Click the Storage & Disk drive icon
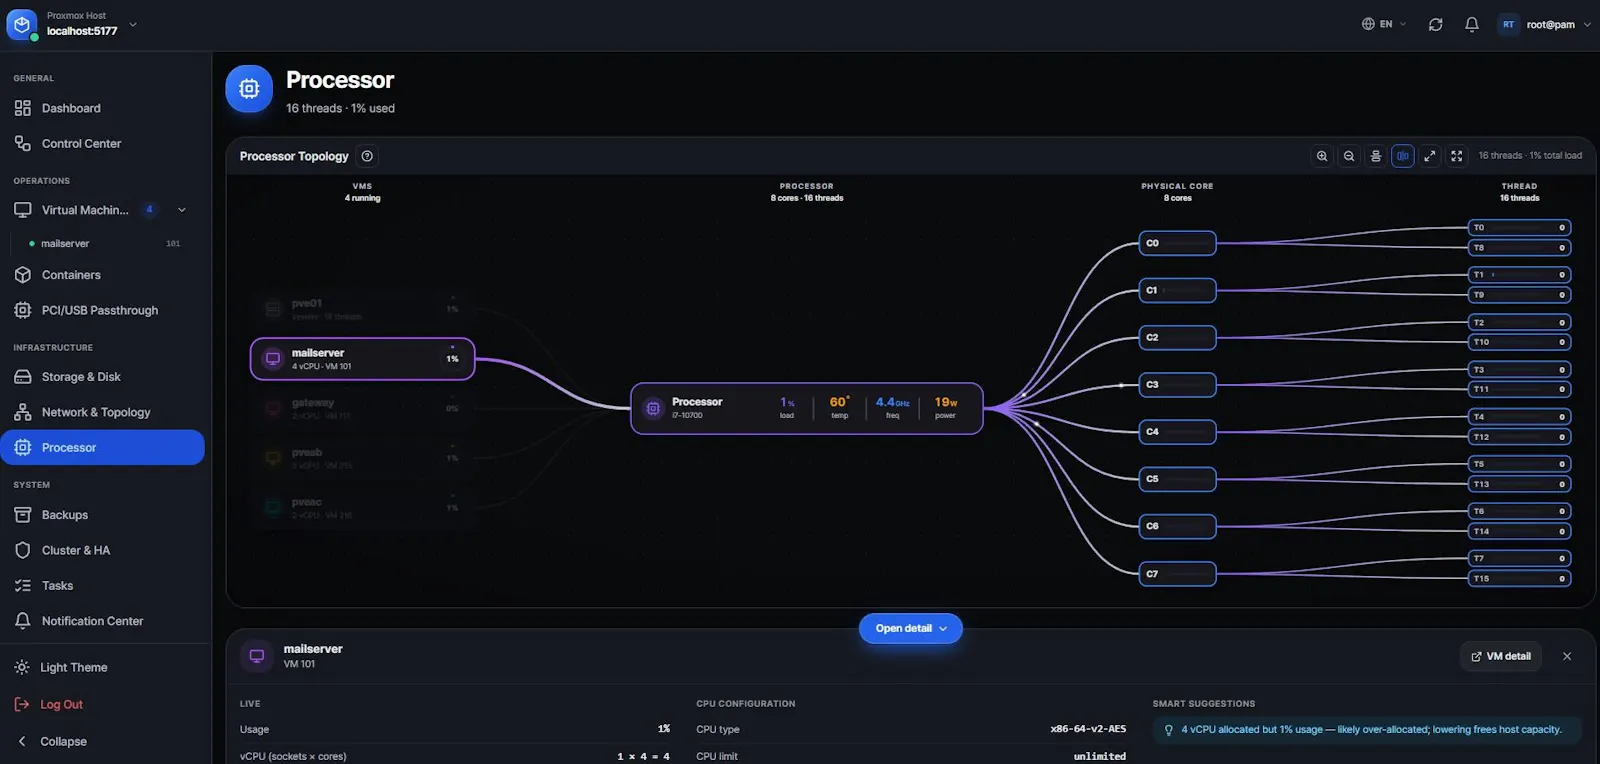 coord(23,377)
